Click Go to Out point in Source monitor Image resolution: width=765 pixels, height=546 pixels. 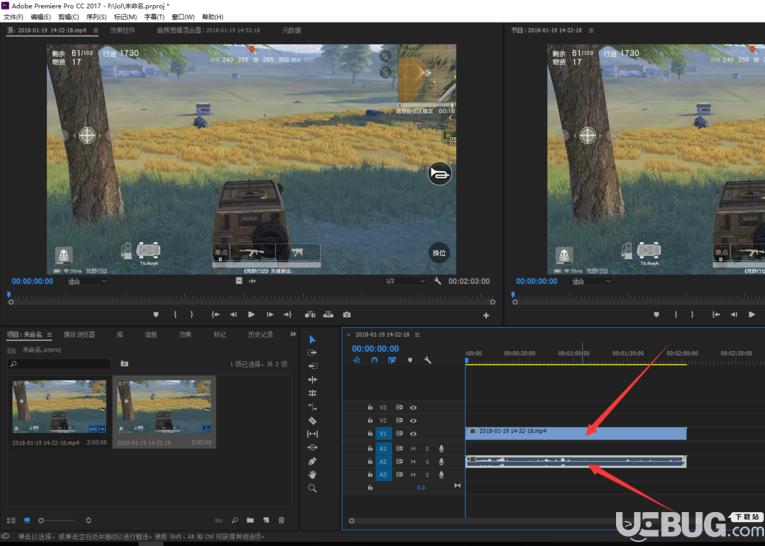coord(287,315)
